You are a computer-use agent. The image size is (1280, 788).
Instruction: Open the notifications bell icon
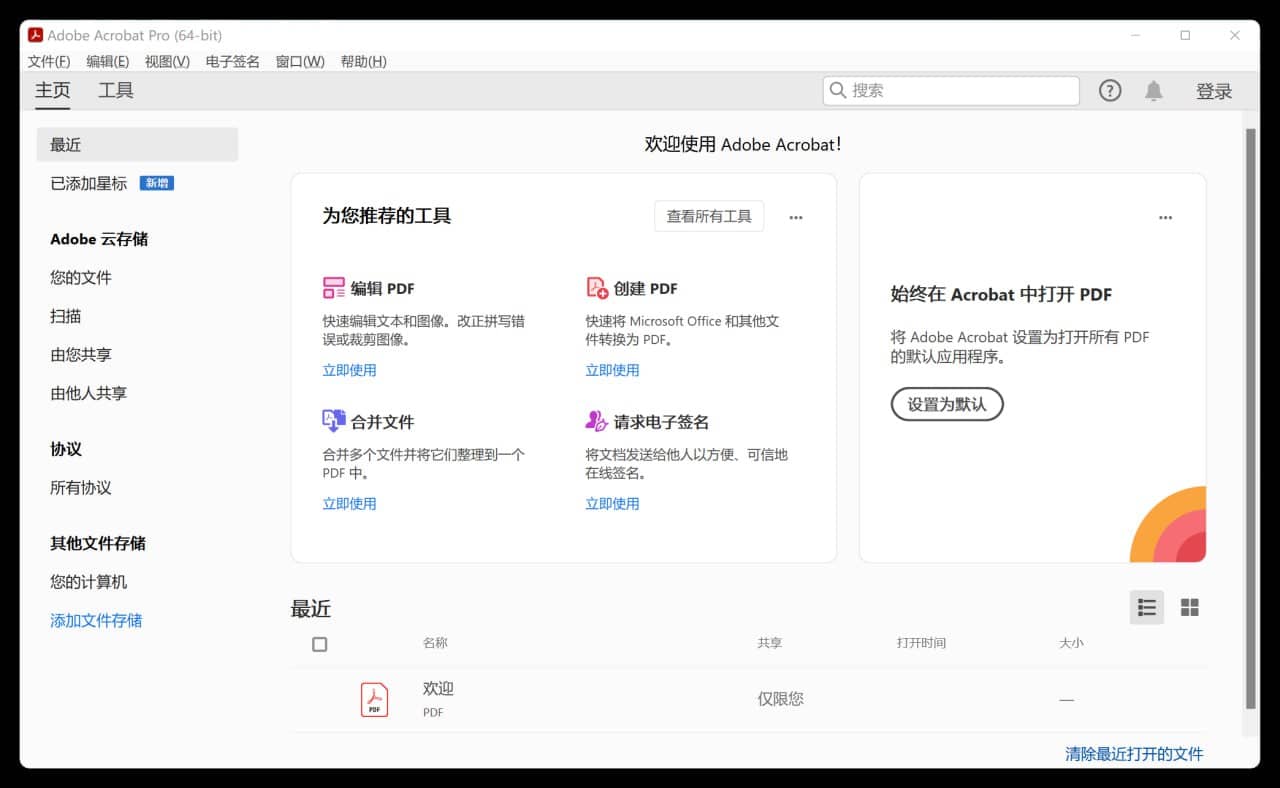(x=1154, y=91)
